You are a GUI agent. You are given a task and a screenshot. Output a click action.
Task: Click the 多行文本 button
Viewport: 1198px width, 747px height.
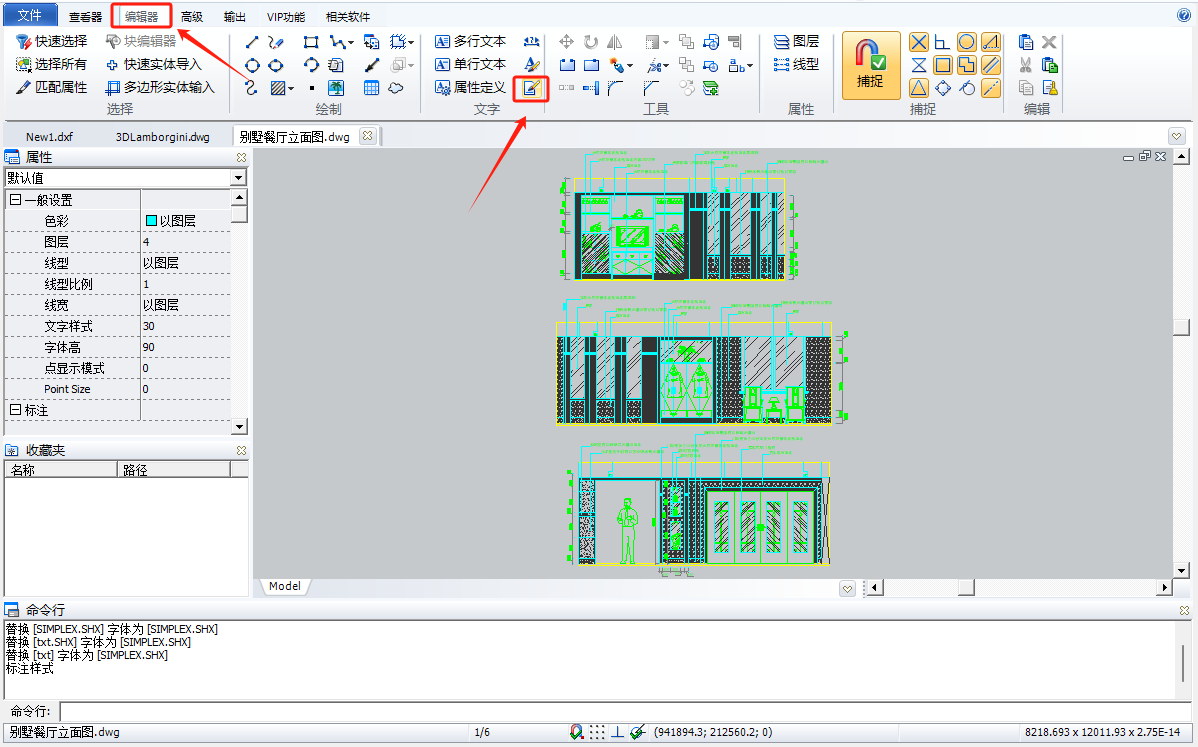[471, 42]
